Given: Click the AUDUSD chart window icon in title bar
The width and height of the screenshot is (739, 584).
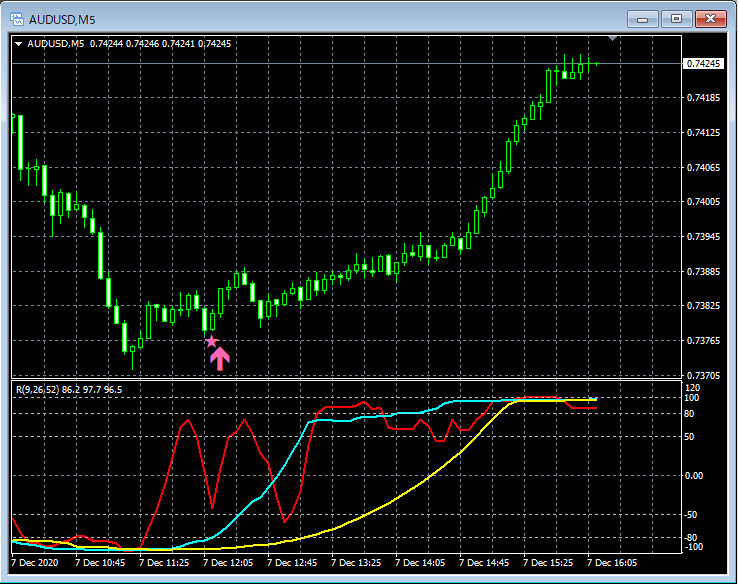Looking at the screenshot, I should point(16,19).
